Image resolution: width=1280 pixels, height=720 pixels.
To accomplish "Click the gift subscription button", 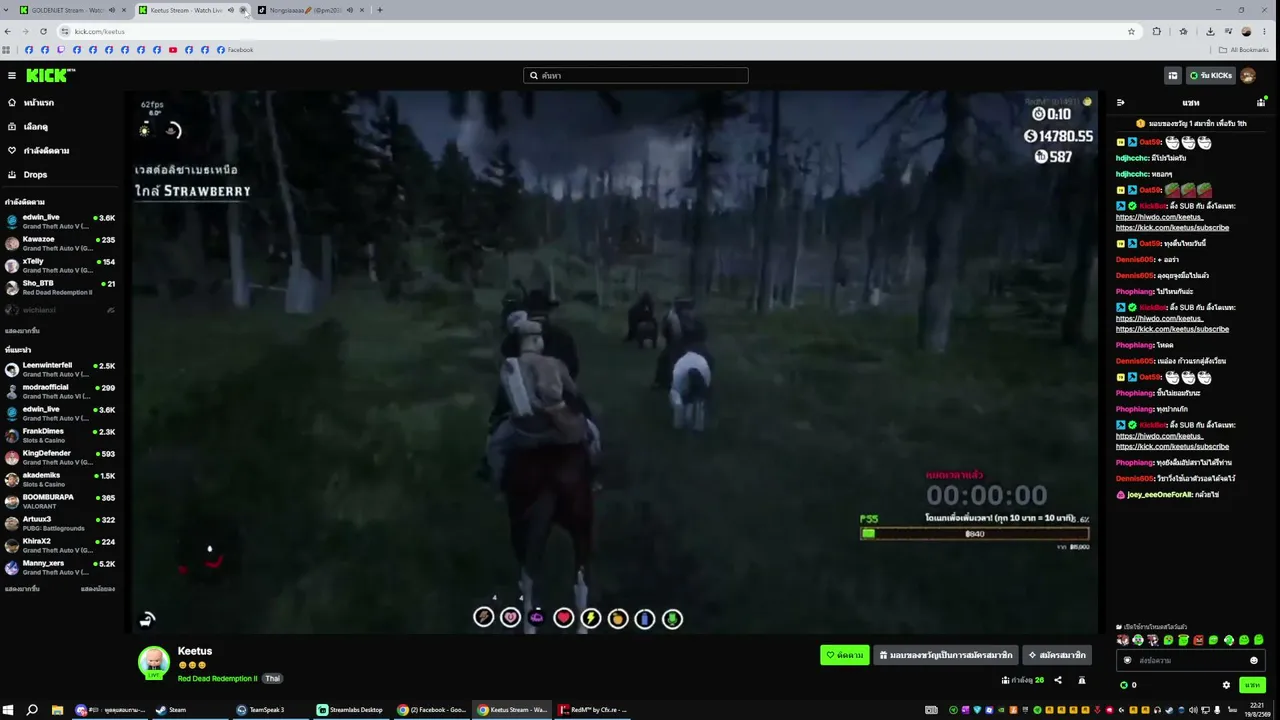I will point(945,655).
